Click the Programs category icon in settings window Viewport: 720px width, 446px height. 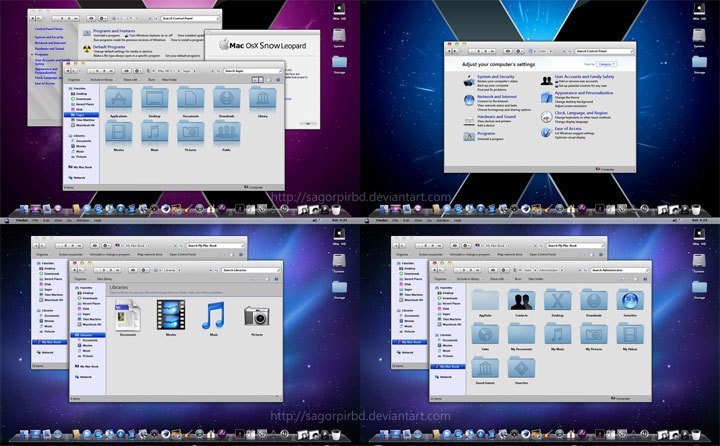tap(469, 136)
